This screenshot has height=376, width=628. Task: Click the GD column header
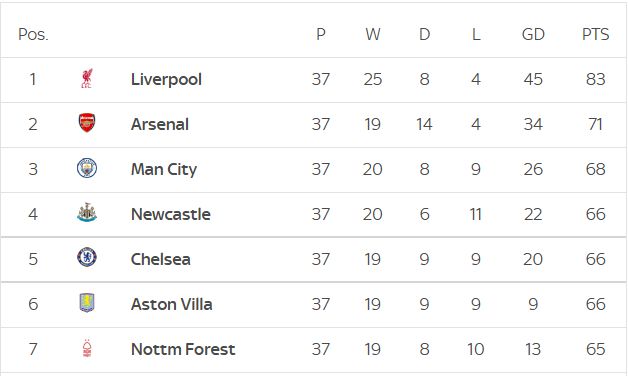(x=533, y=34)
